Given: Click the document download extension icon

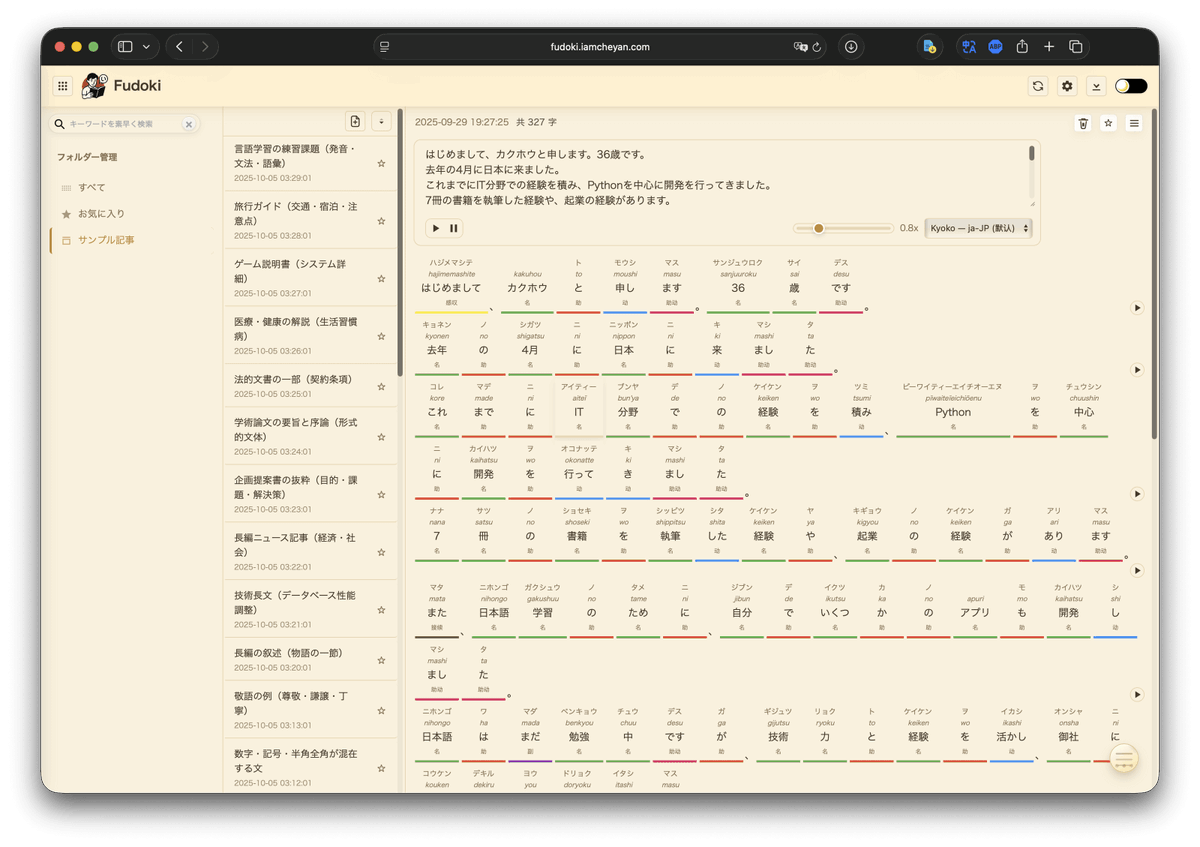Looking at the screenshot, I should click(929, 47).
